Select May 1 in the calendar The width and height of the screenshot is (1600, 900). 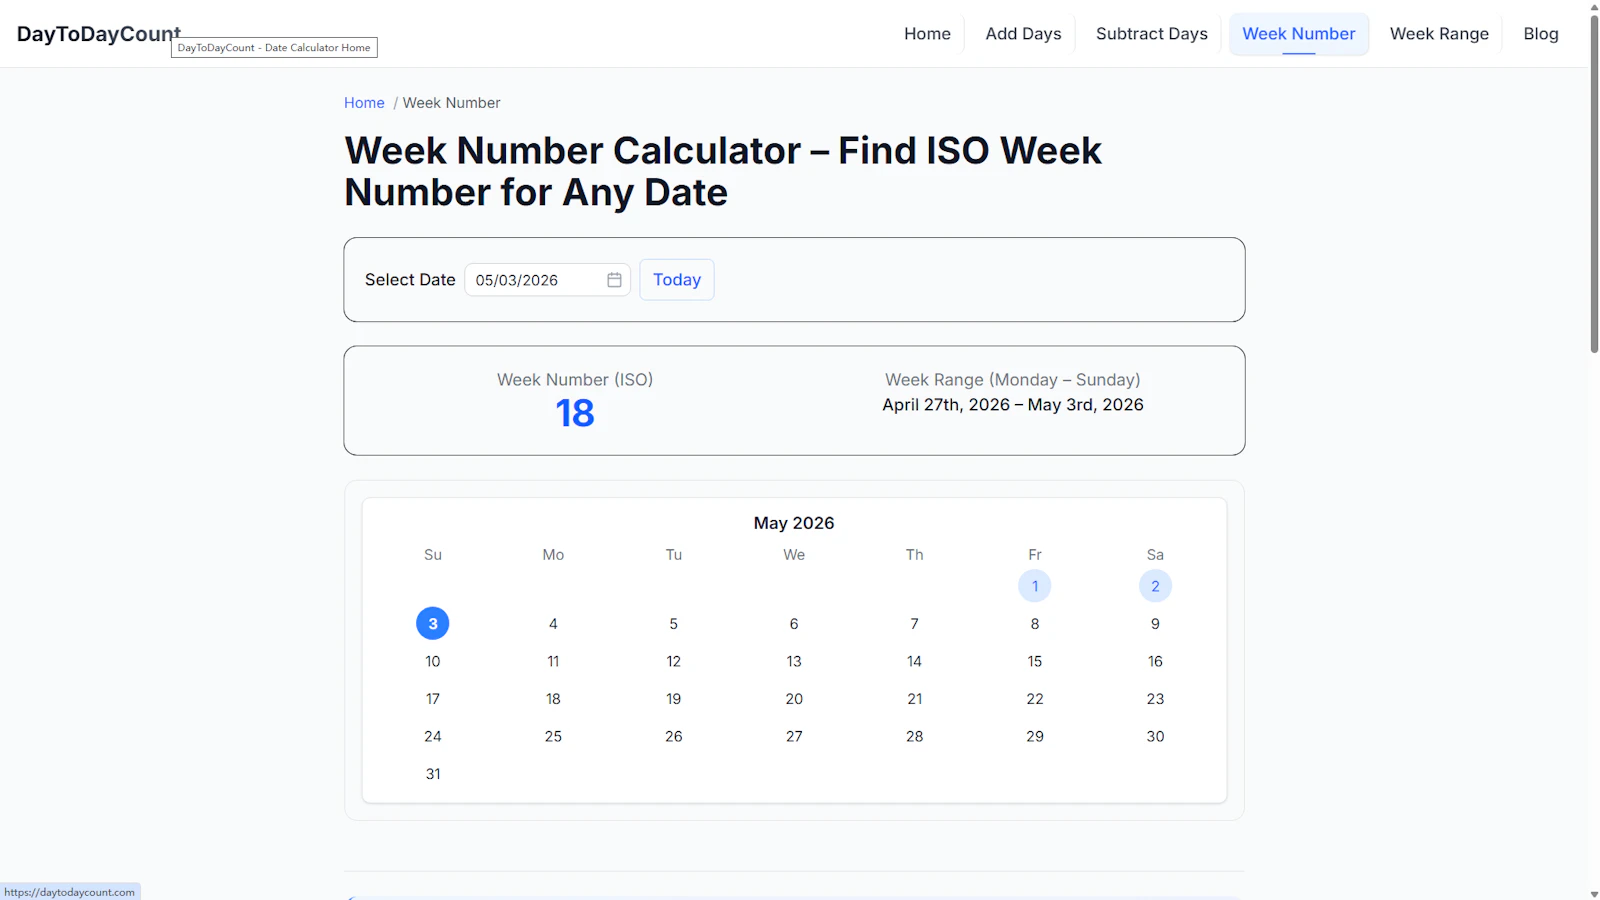[x=1034, y=586]
